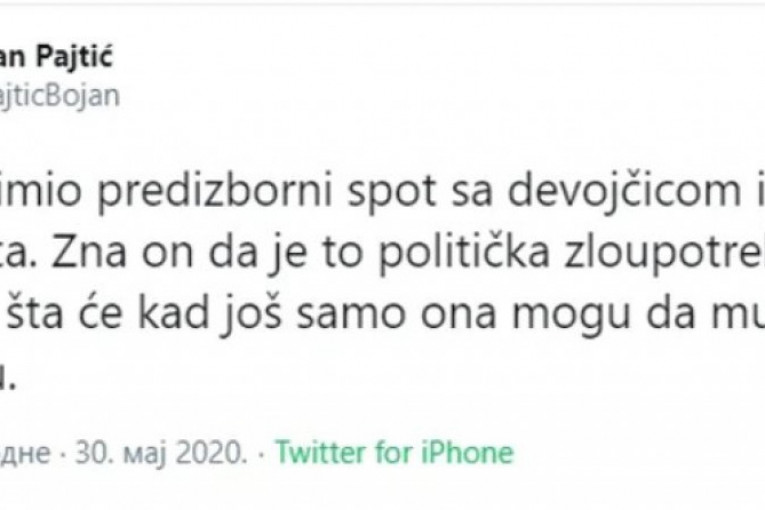Open the Twitter for iPhone source link
765x510 pixels.
[x=394, y=452]
